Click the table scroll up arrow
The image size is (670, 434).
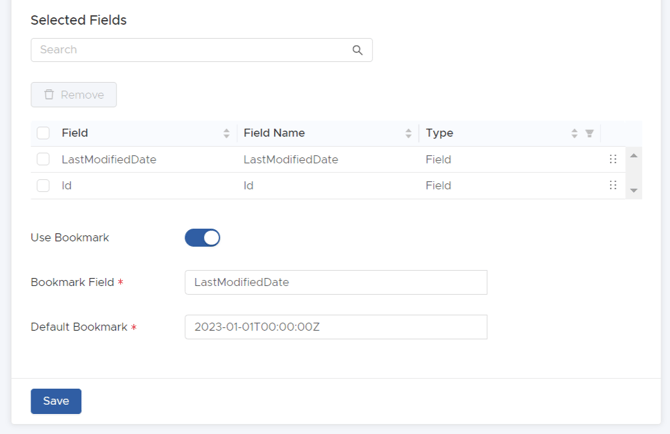[x=634, y=156]
